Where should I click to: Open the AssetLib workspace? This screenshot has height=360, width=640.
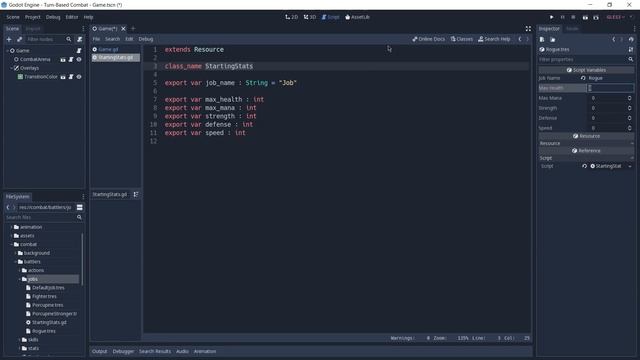coord(357,17)
